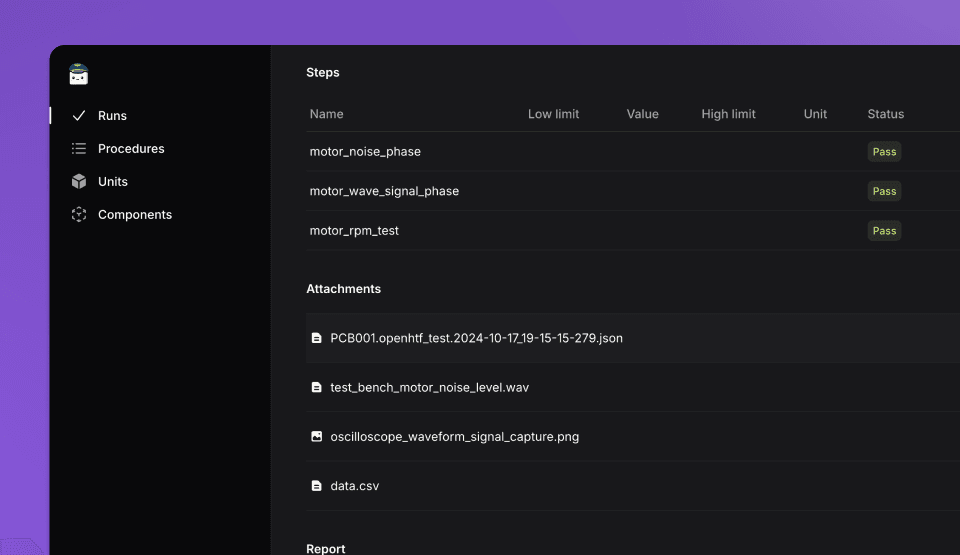Click the Low limit column header
Image resolution: width=960 pixels, height=555 pixels.
(x=553, y=114)
